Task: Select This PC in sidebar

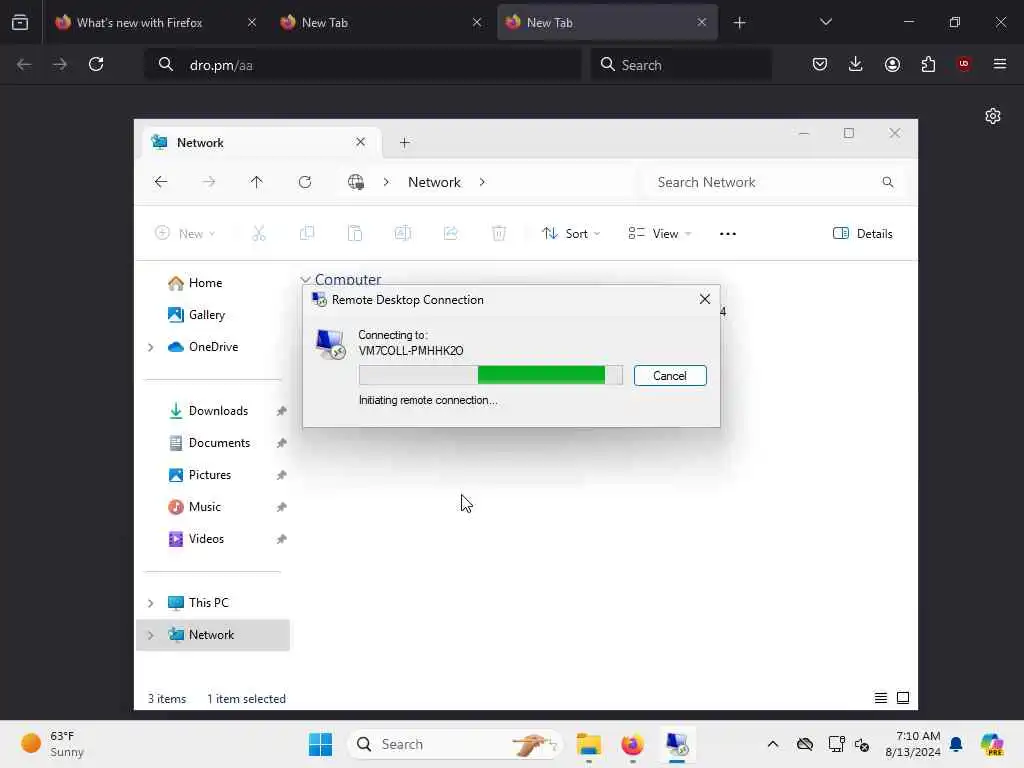Action: pyautogui.click(x=208, y=603)
